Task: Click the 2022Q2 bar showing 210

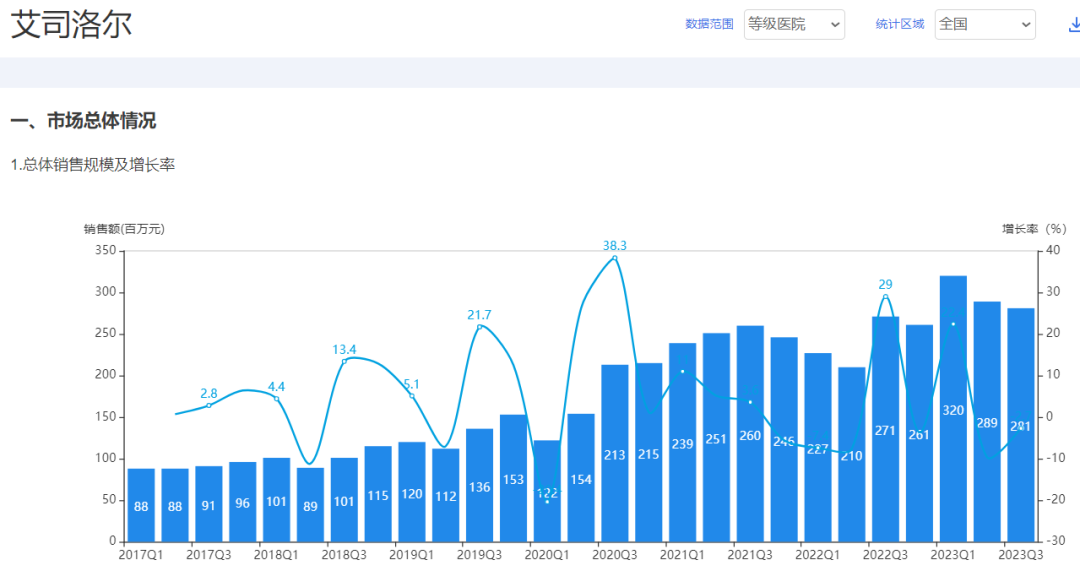Action: click(852, 455)
